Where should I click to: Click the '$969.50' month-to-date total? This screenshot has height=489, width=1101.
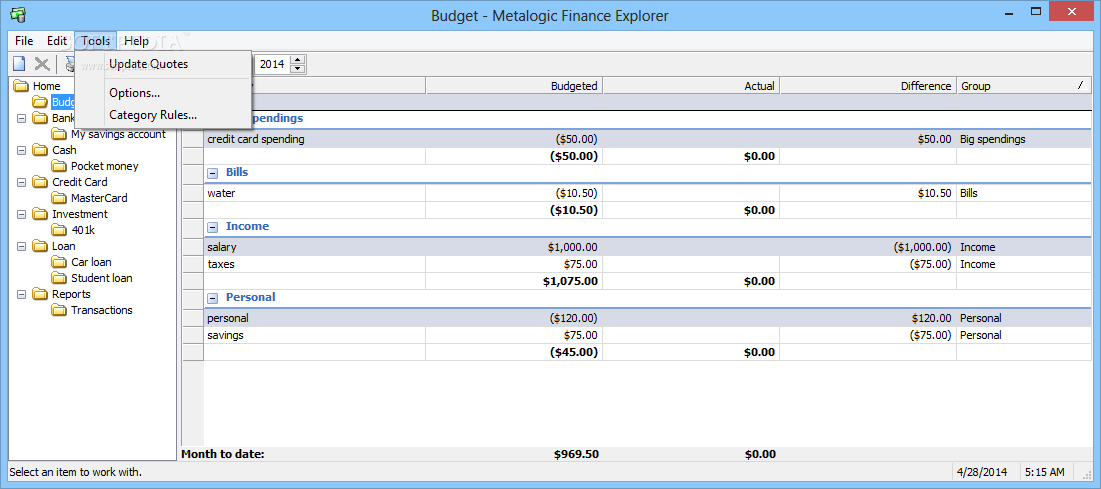pos(576,454)
